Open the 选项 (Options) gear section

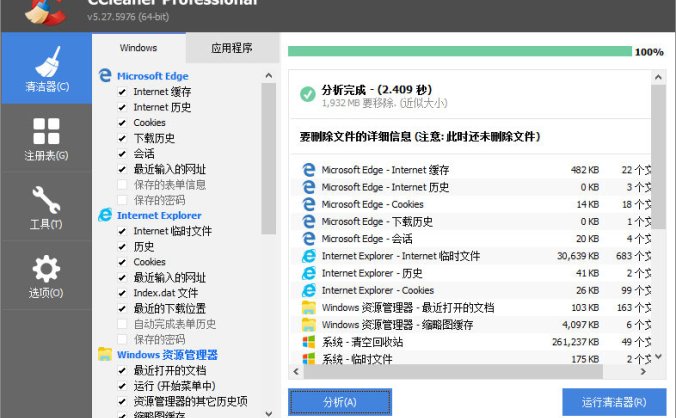tap(46, 275)
